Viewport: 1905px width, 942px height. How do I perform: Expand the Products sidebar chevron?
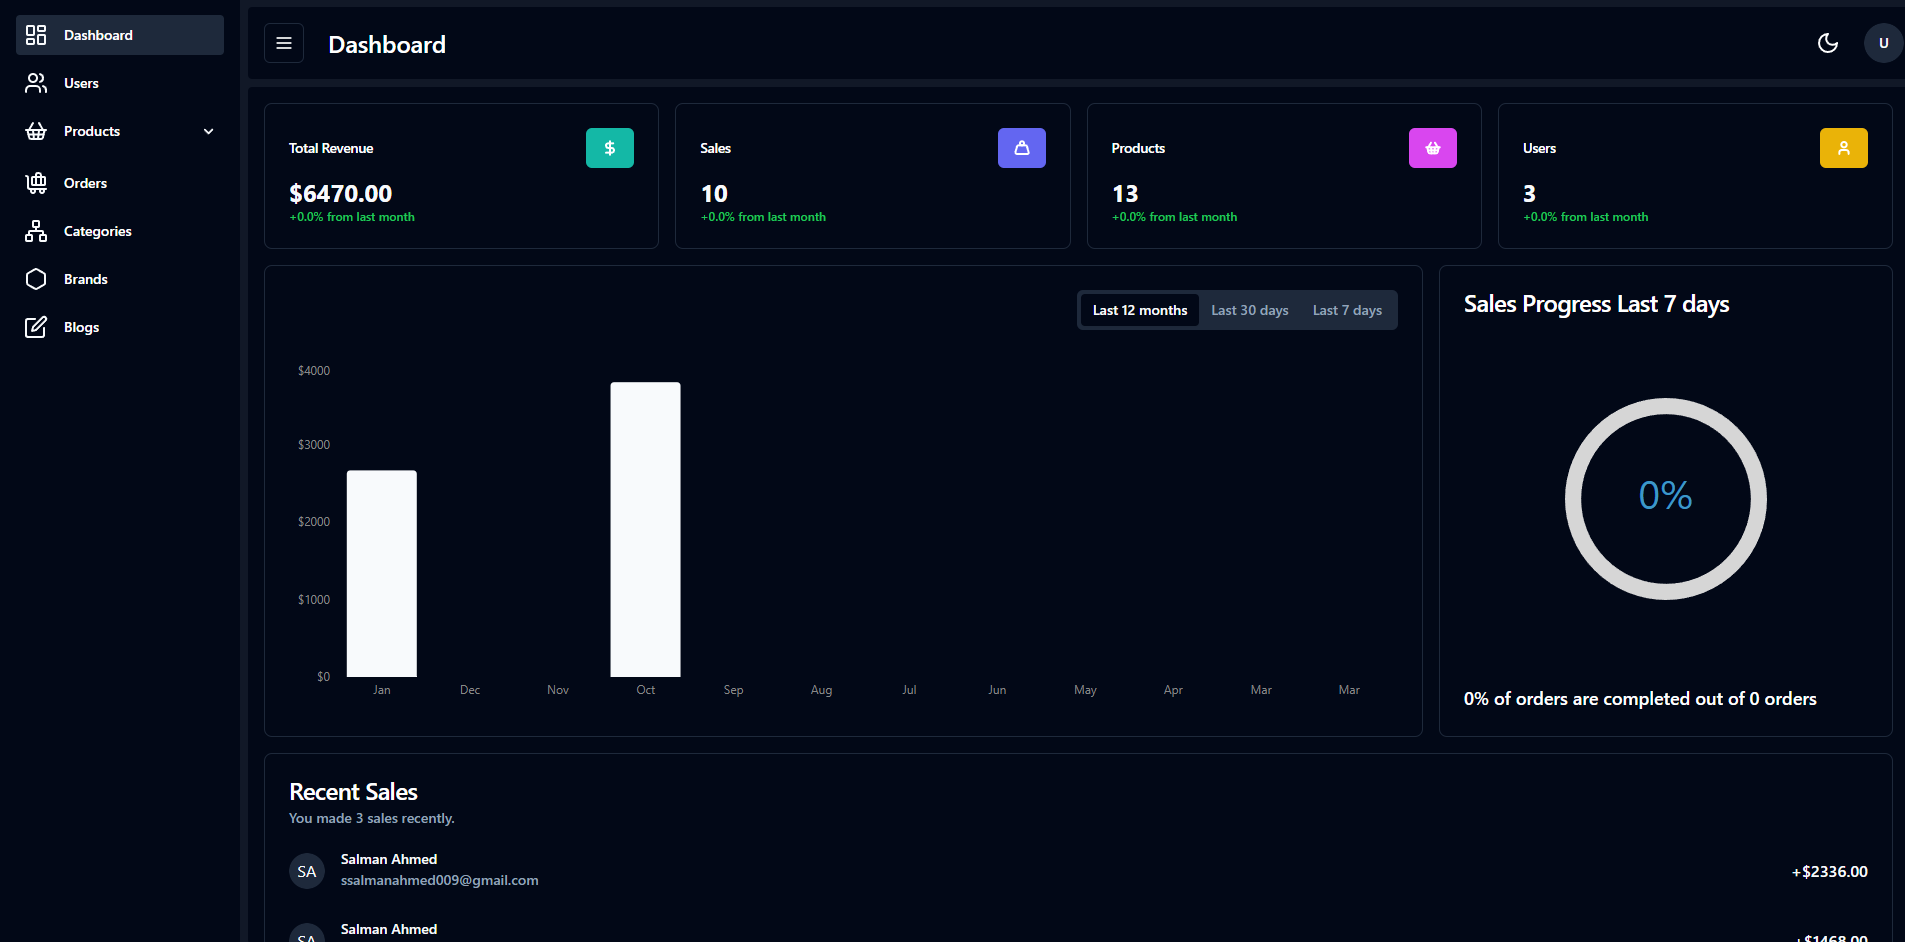[208, 131]
